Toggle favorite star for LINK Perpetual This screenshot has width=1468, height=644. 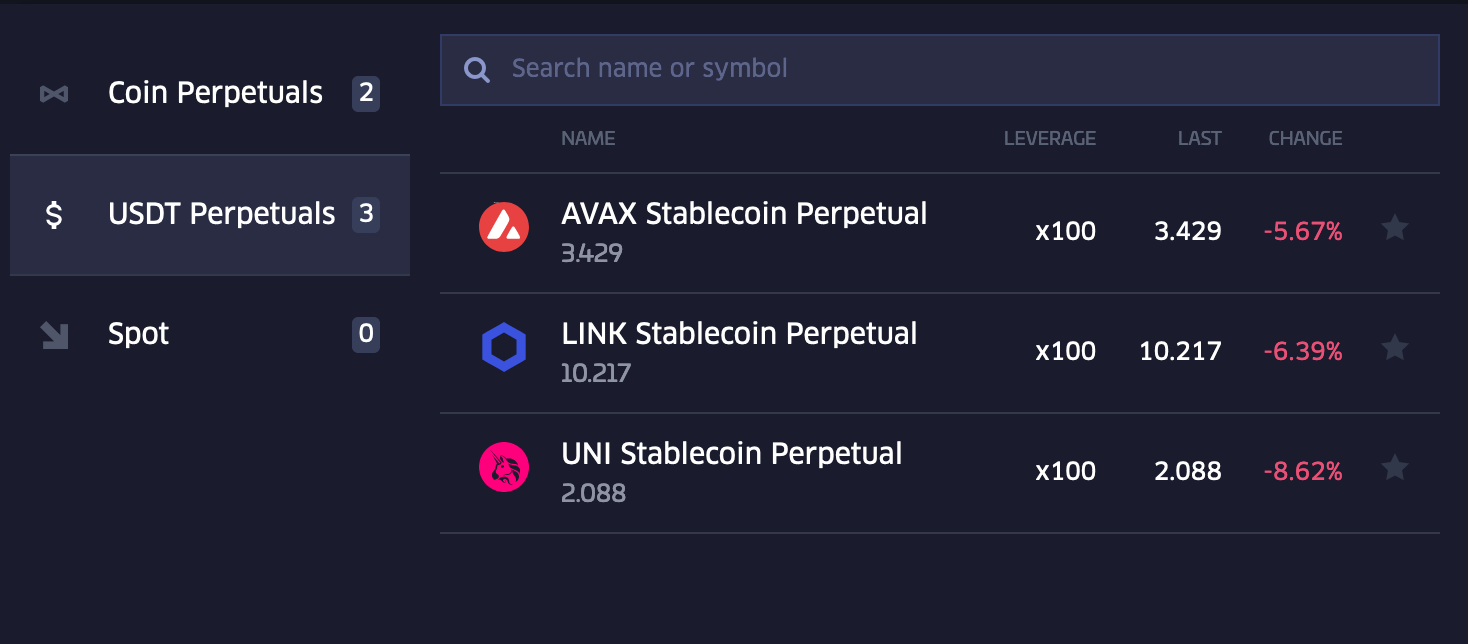click(x=1394, y=349)
